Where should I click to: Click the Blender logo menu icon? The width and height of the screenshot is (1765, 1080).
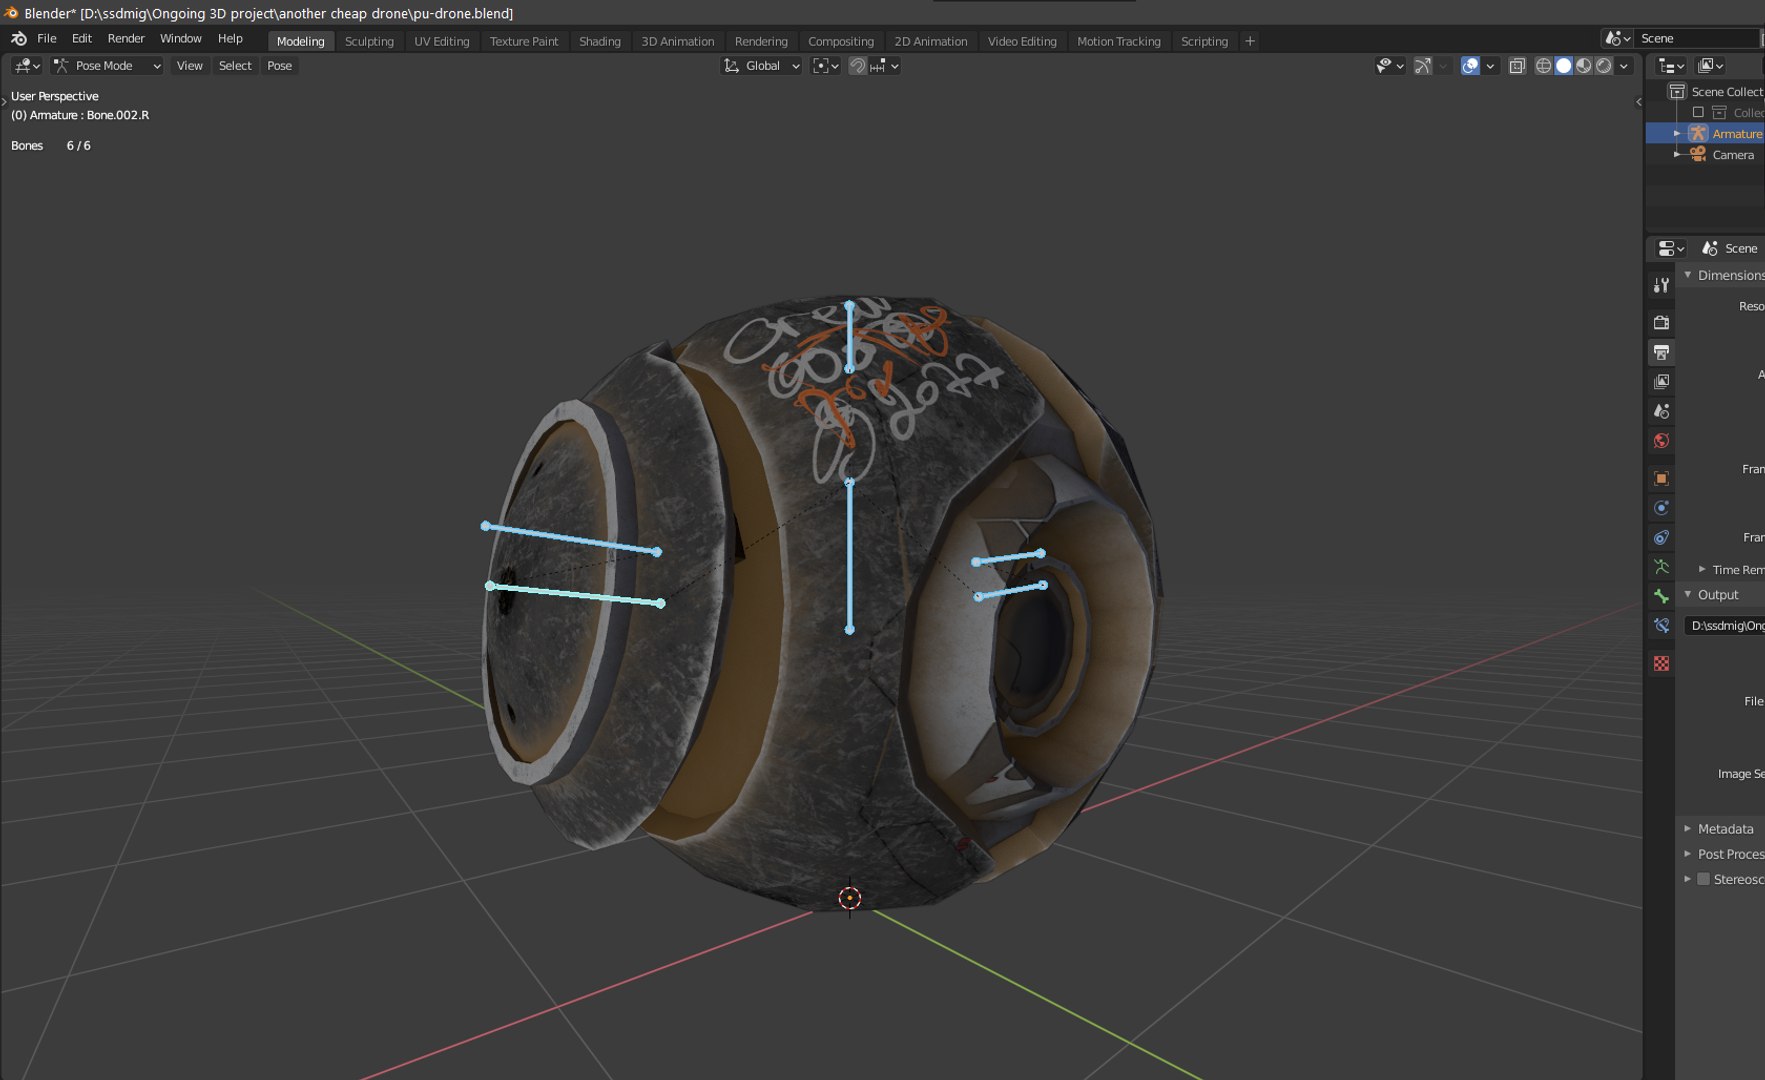[18, 38]
